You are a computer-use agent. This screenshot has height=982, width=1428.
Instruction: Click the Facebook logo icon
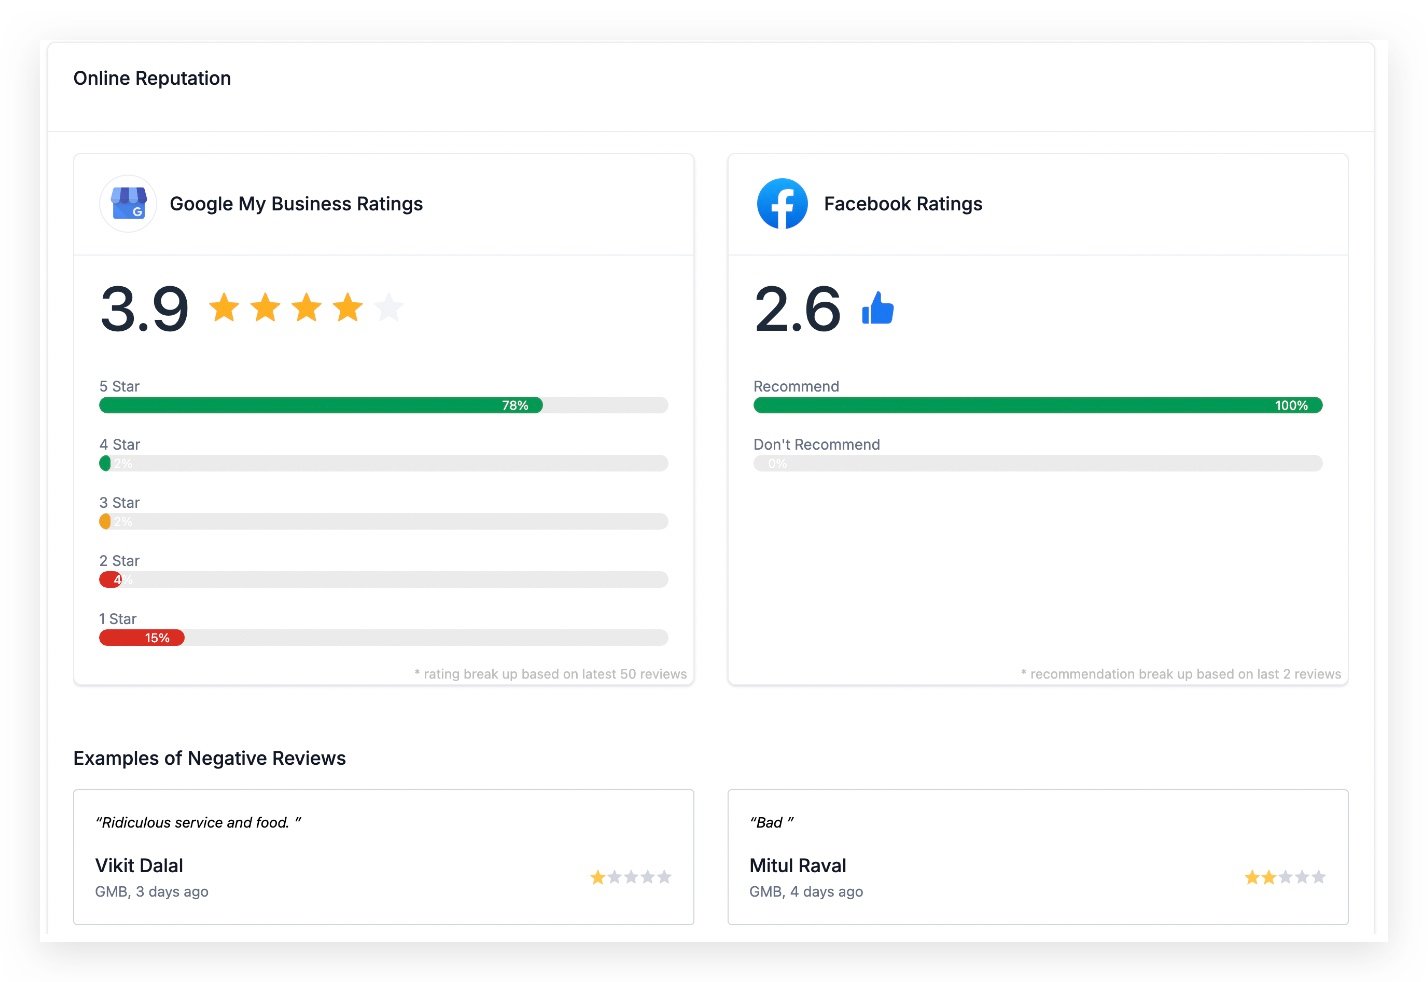click(x=782, y=204)
